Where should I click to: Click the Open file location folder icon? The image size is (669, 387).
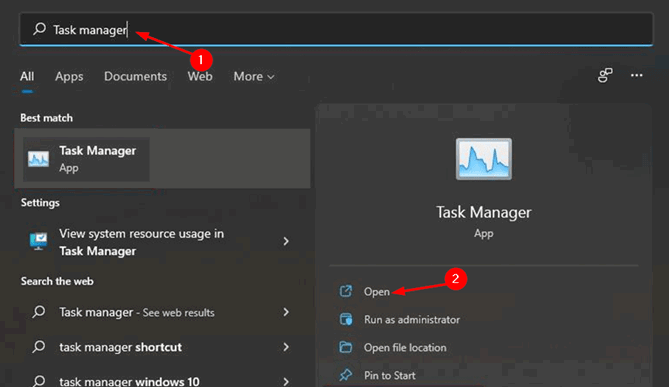click(346, 347)
